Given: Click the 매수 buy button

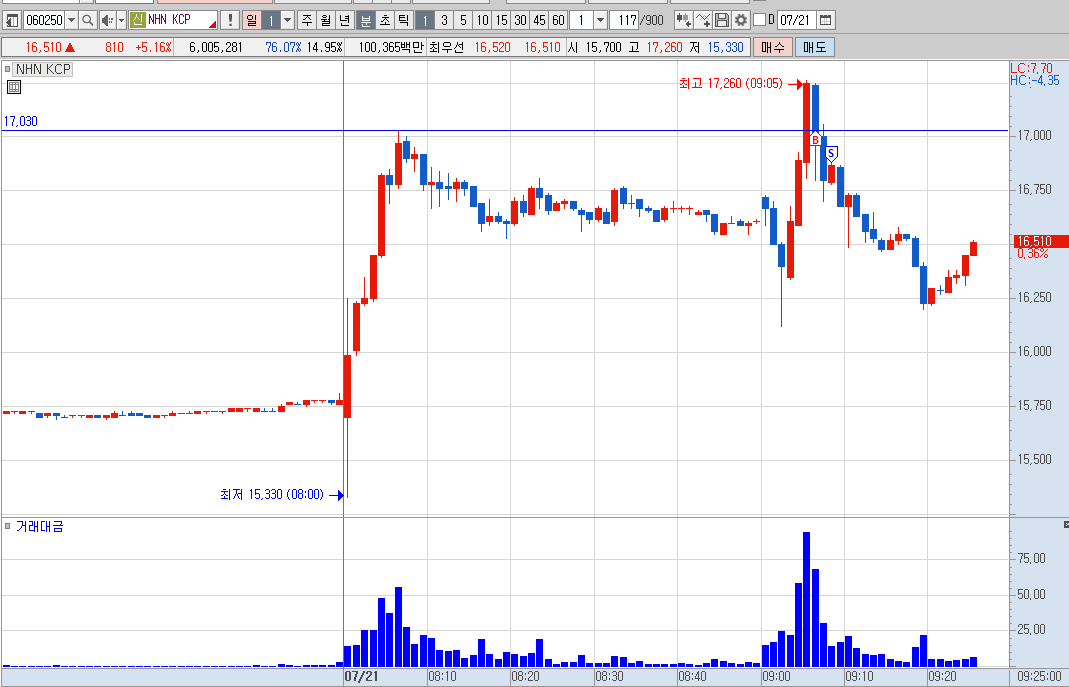Looking at the screenshot, I should click(773, 47).
